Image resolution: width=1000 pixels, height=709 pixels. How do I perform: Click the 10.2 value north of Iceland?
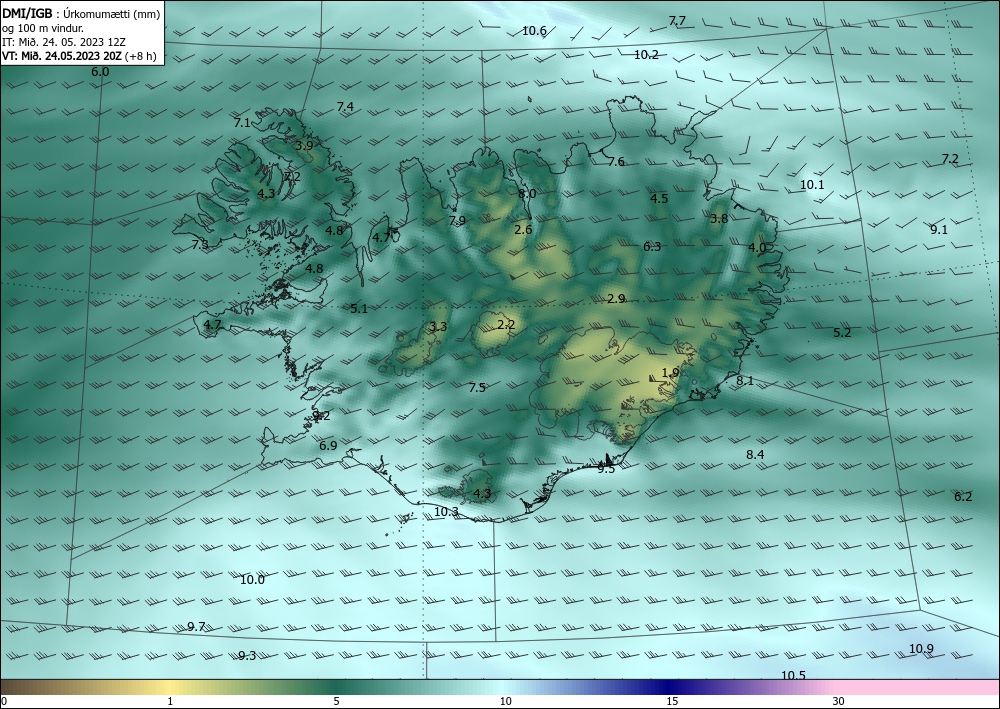point(646,55)
